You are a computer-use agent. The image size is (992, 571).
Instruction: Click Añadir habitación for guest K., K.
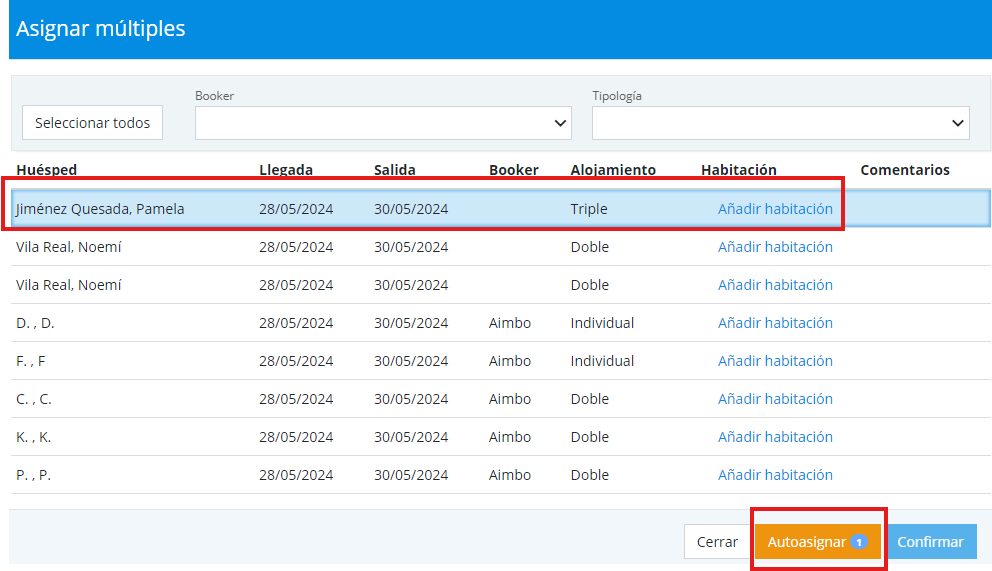click(x=775, y=437)
